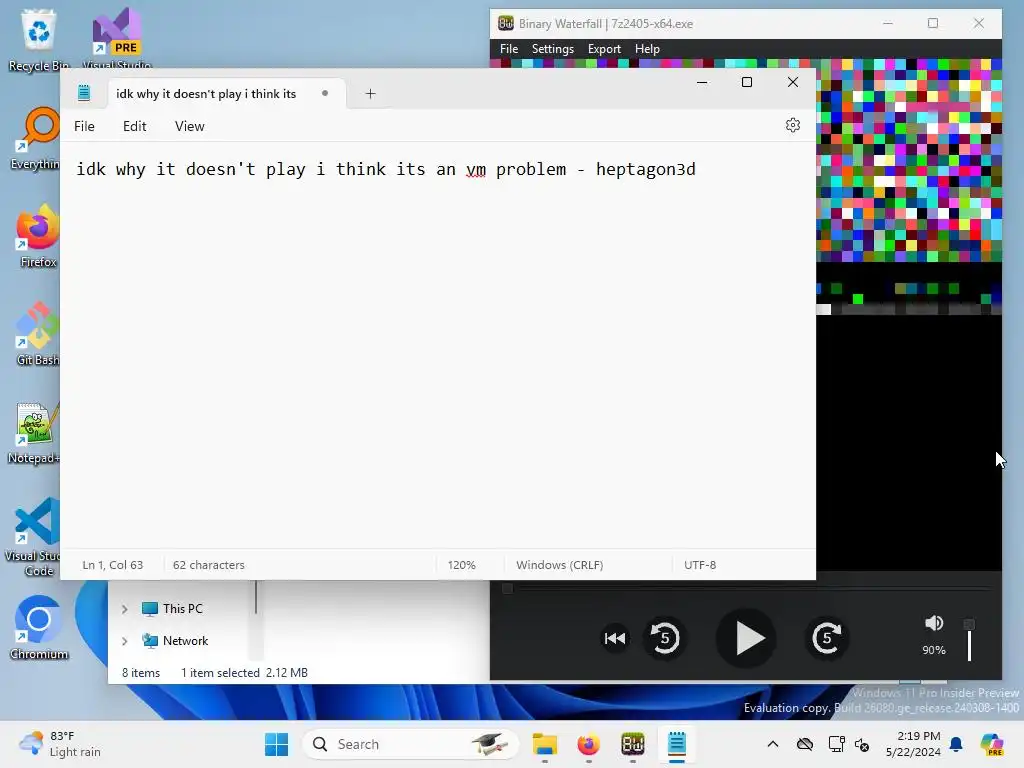The width and height of the screenshot is (1024, 768).
Task: Open Visual Studio Code desktop shortcut
Action: point(34,537)
